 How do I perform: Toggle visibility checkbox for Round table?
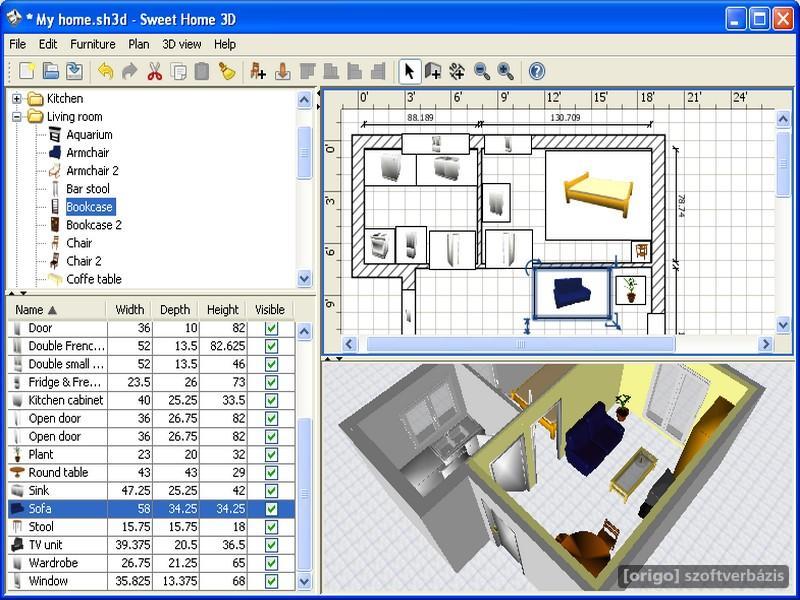point(271,473)
